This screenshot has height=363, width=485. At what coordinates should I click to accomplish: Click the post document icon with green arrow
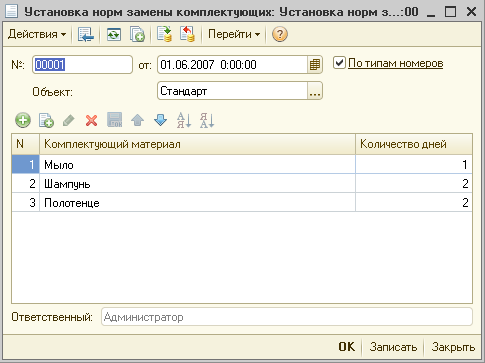tap(164, 34)
